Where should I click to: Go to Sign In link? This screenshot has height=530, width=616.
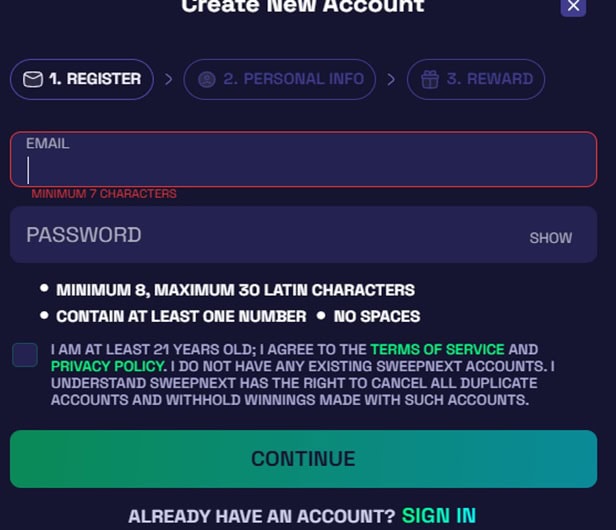pos(439,515)
